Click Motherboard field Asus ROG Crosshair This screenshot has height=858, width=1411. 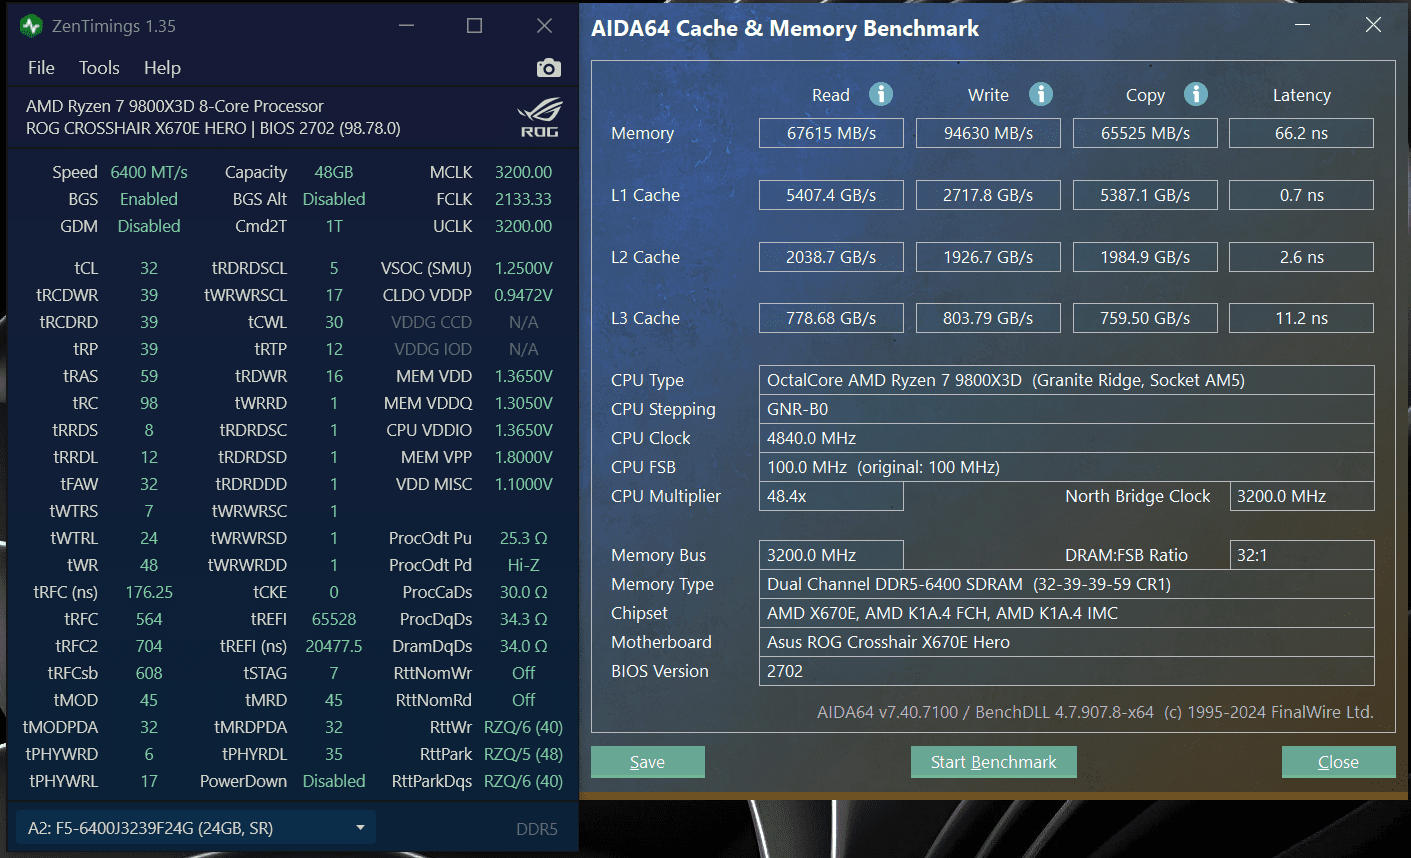click(x=1067, y=642)
